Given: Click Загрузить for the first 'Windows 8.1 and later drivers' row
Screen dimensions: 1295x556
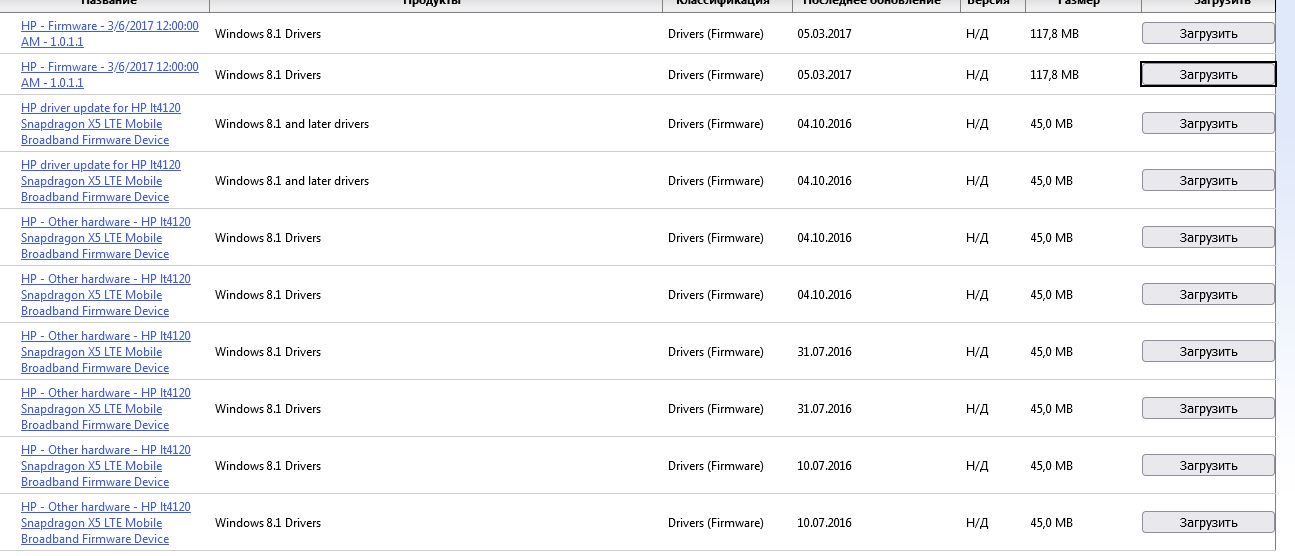Looking at the screenshot, I should 1208,124.
